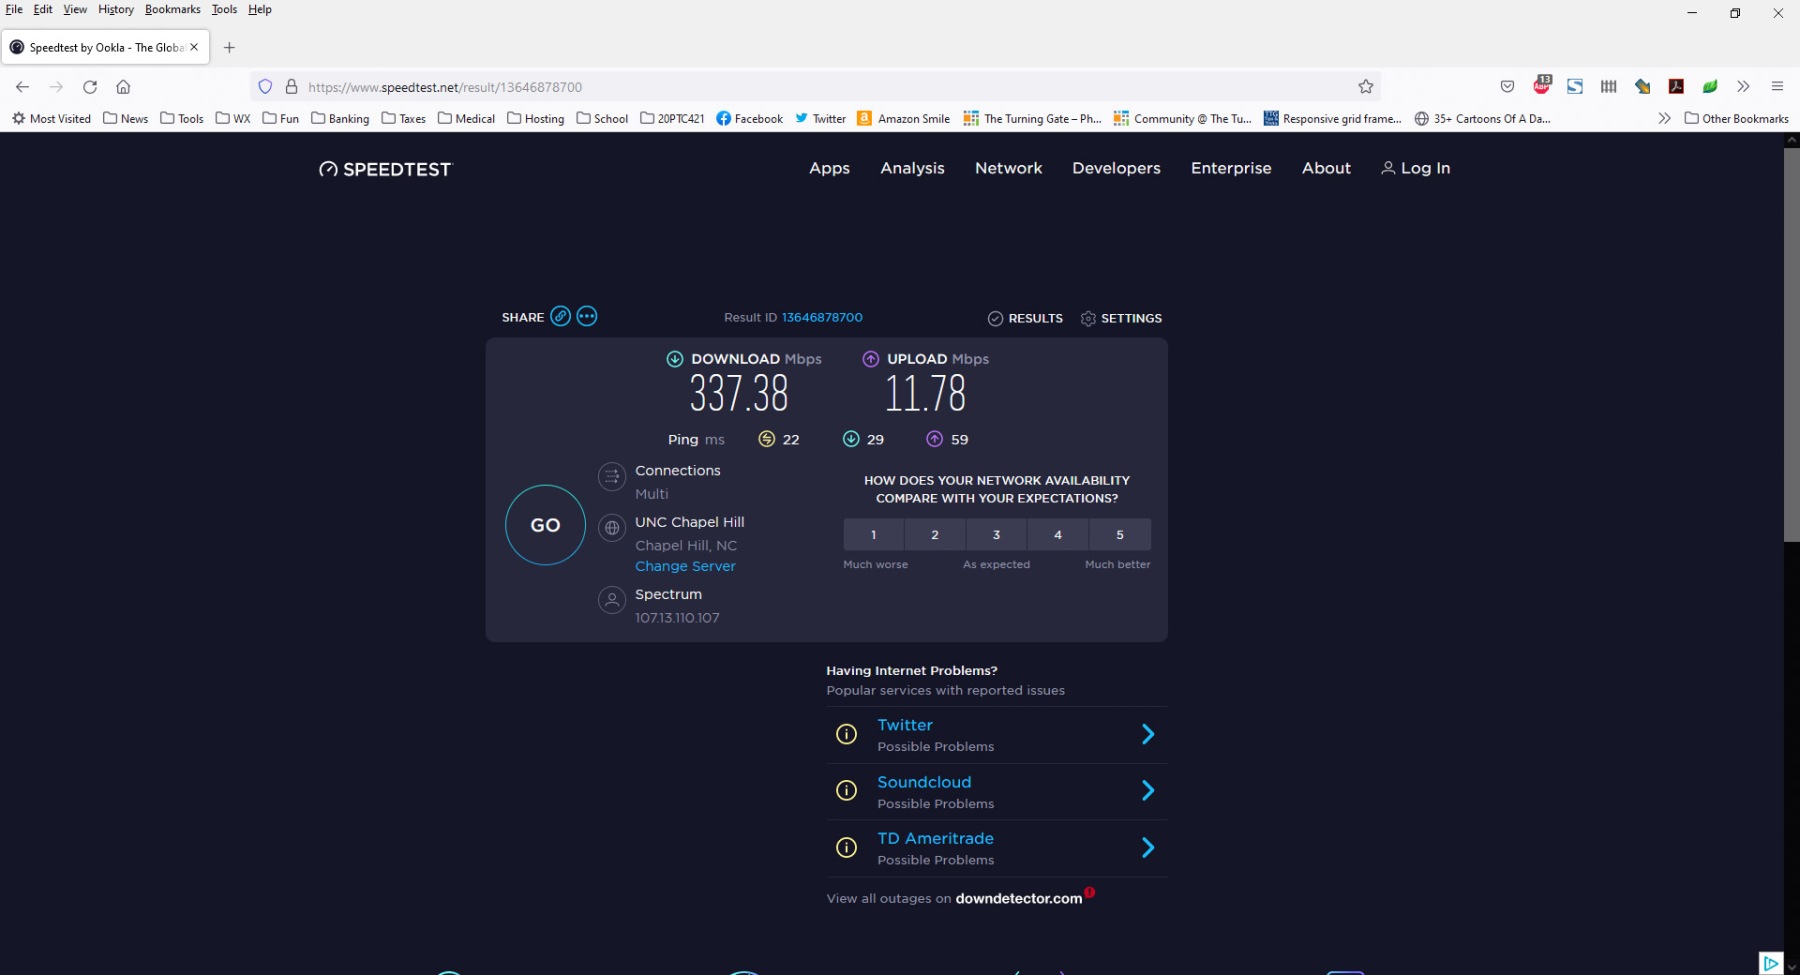Start a new test with GO button
The height and width of the screenshot is (975, 1800).
click(x=545, y=525)
